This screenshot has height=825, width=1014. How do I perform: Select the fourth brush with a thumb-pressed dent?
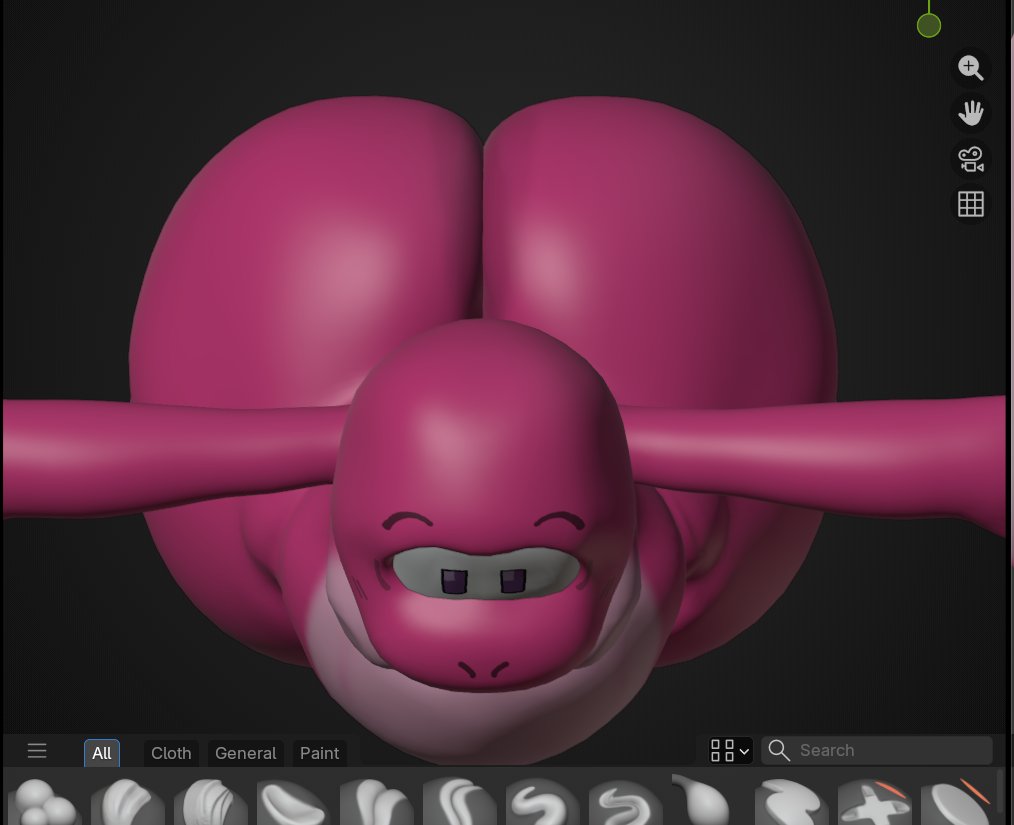[x=294, y=800]
